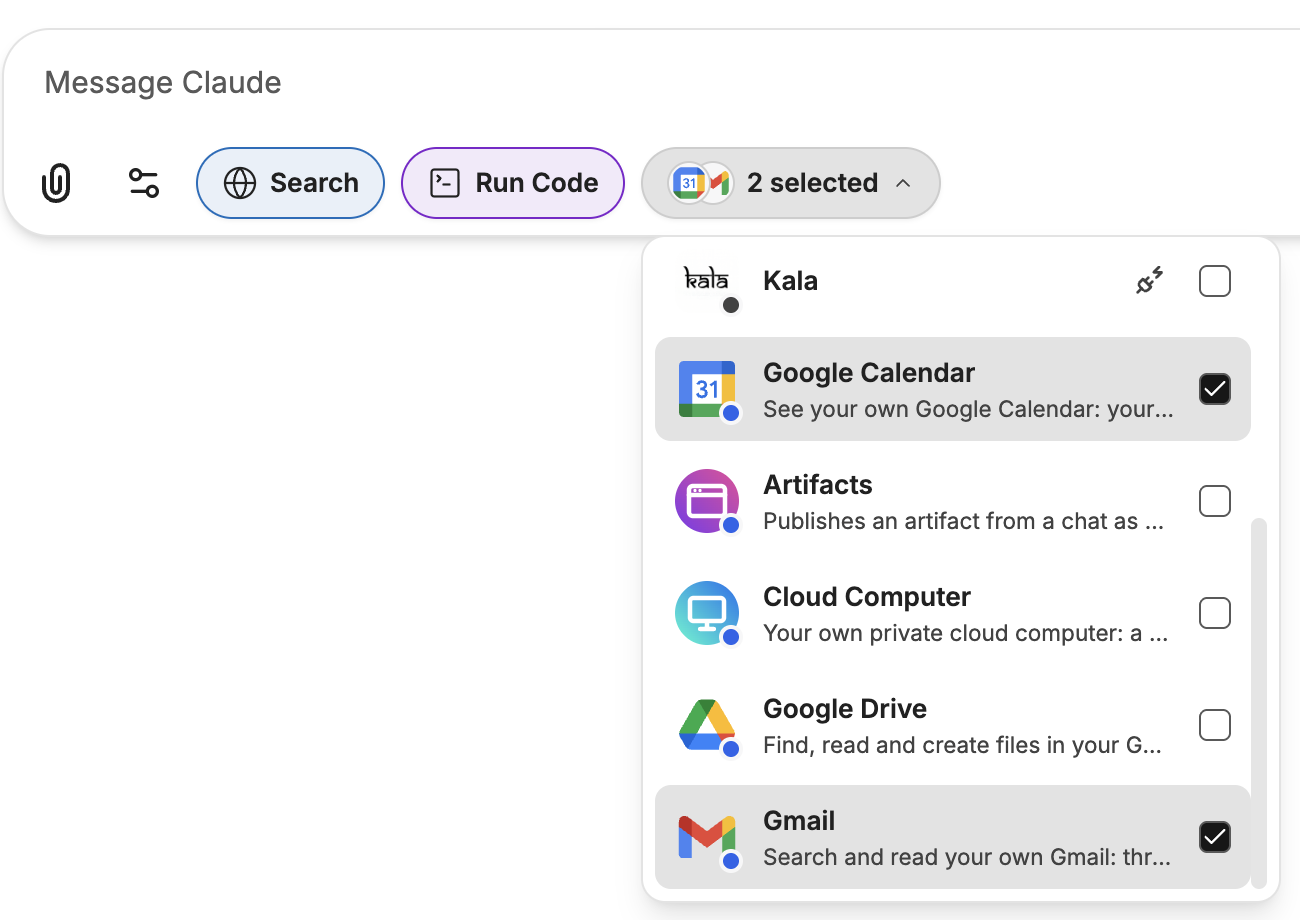Click the Cloud Computer monitor icon

[x=707, y=613]
